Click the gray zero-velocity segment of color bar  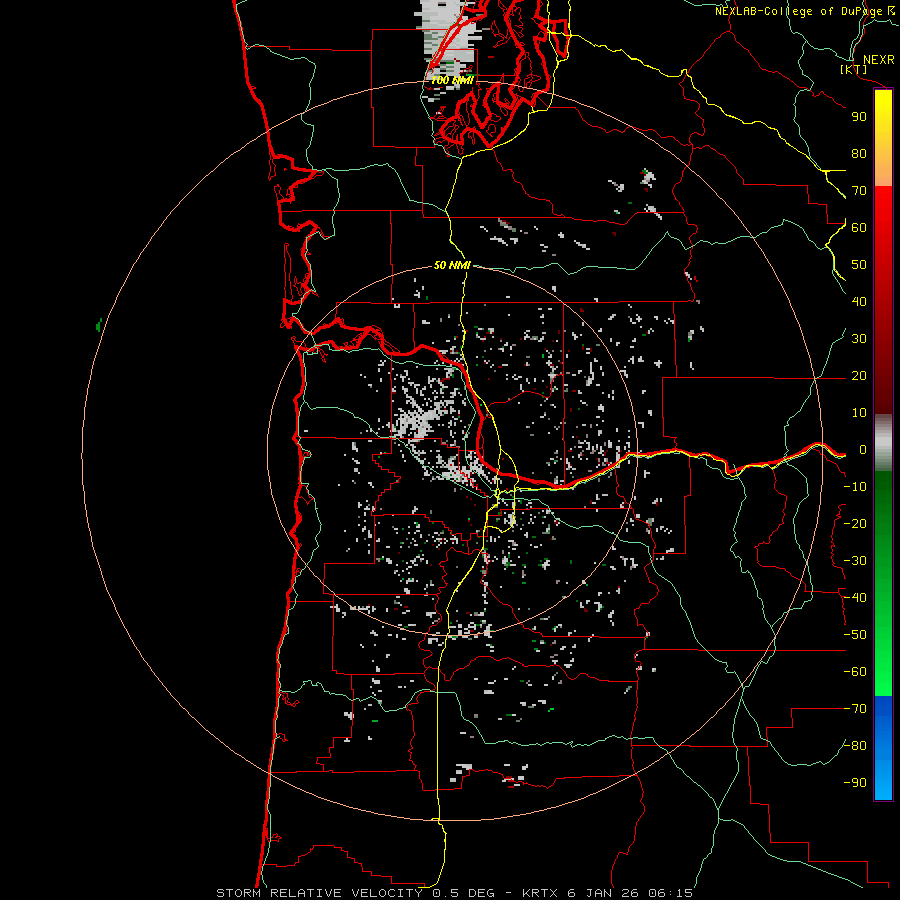[883, 443]
